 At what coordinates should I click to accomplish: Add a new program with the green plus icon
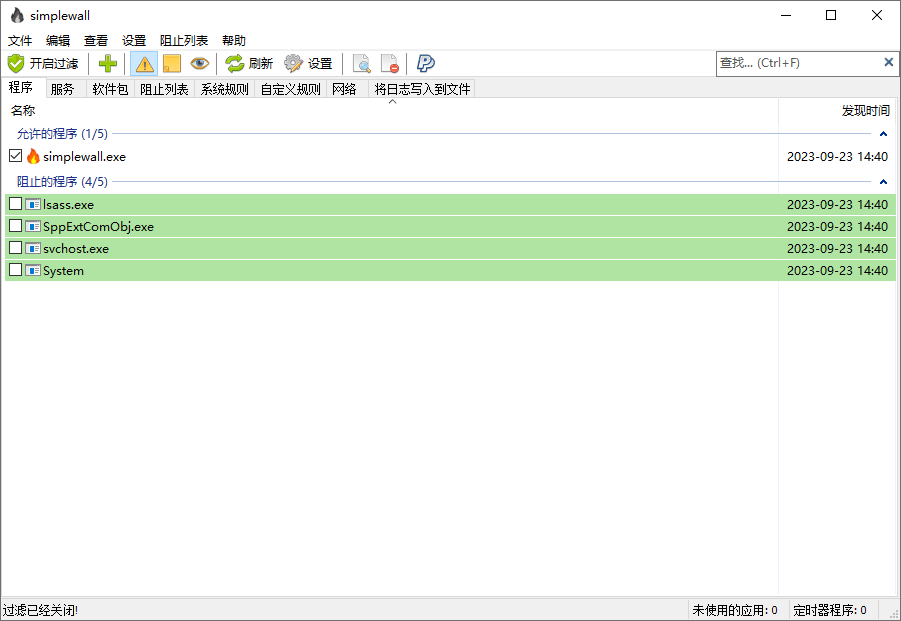[107, 63]
